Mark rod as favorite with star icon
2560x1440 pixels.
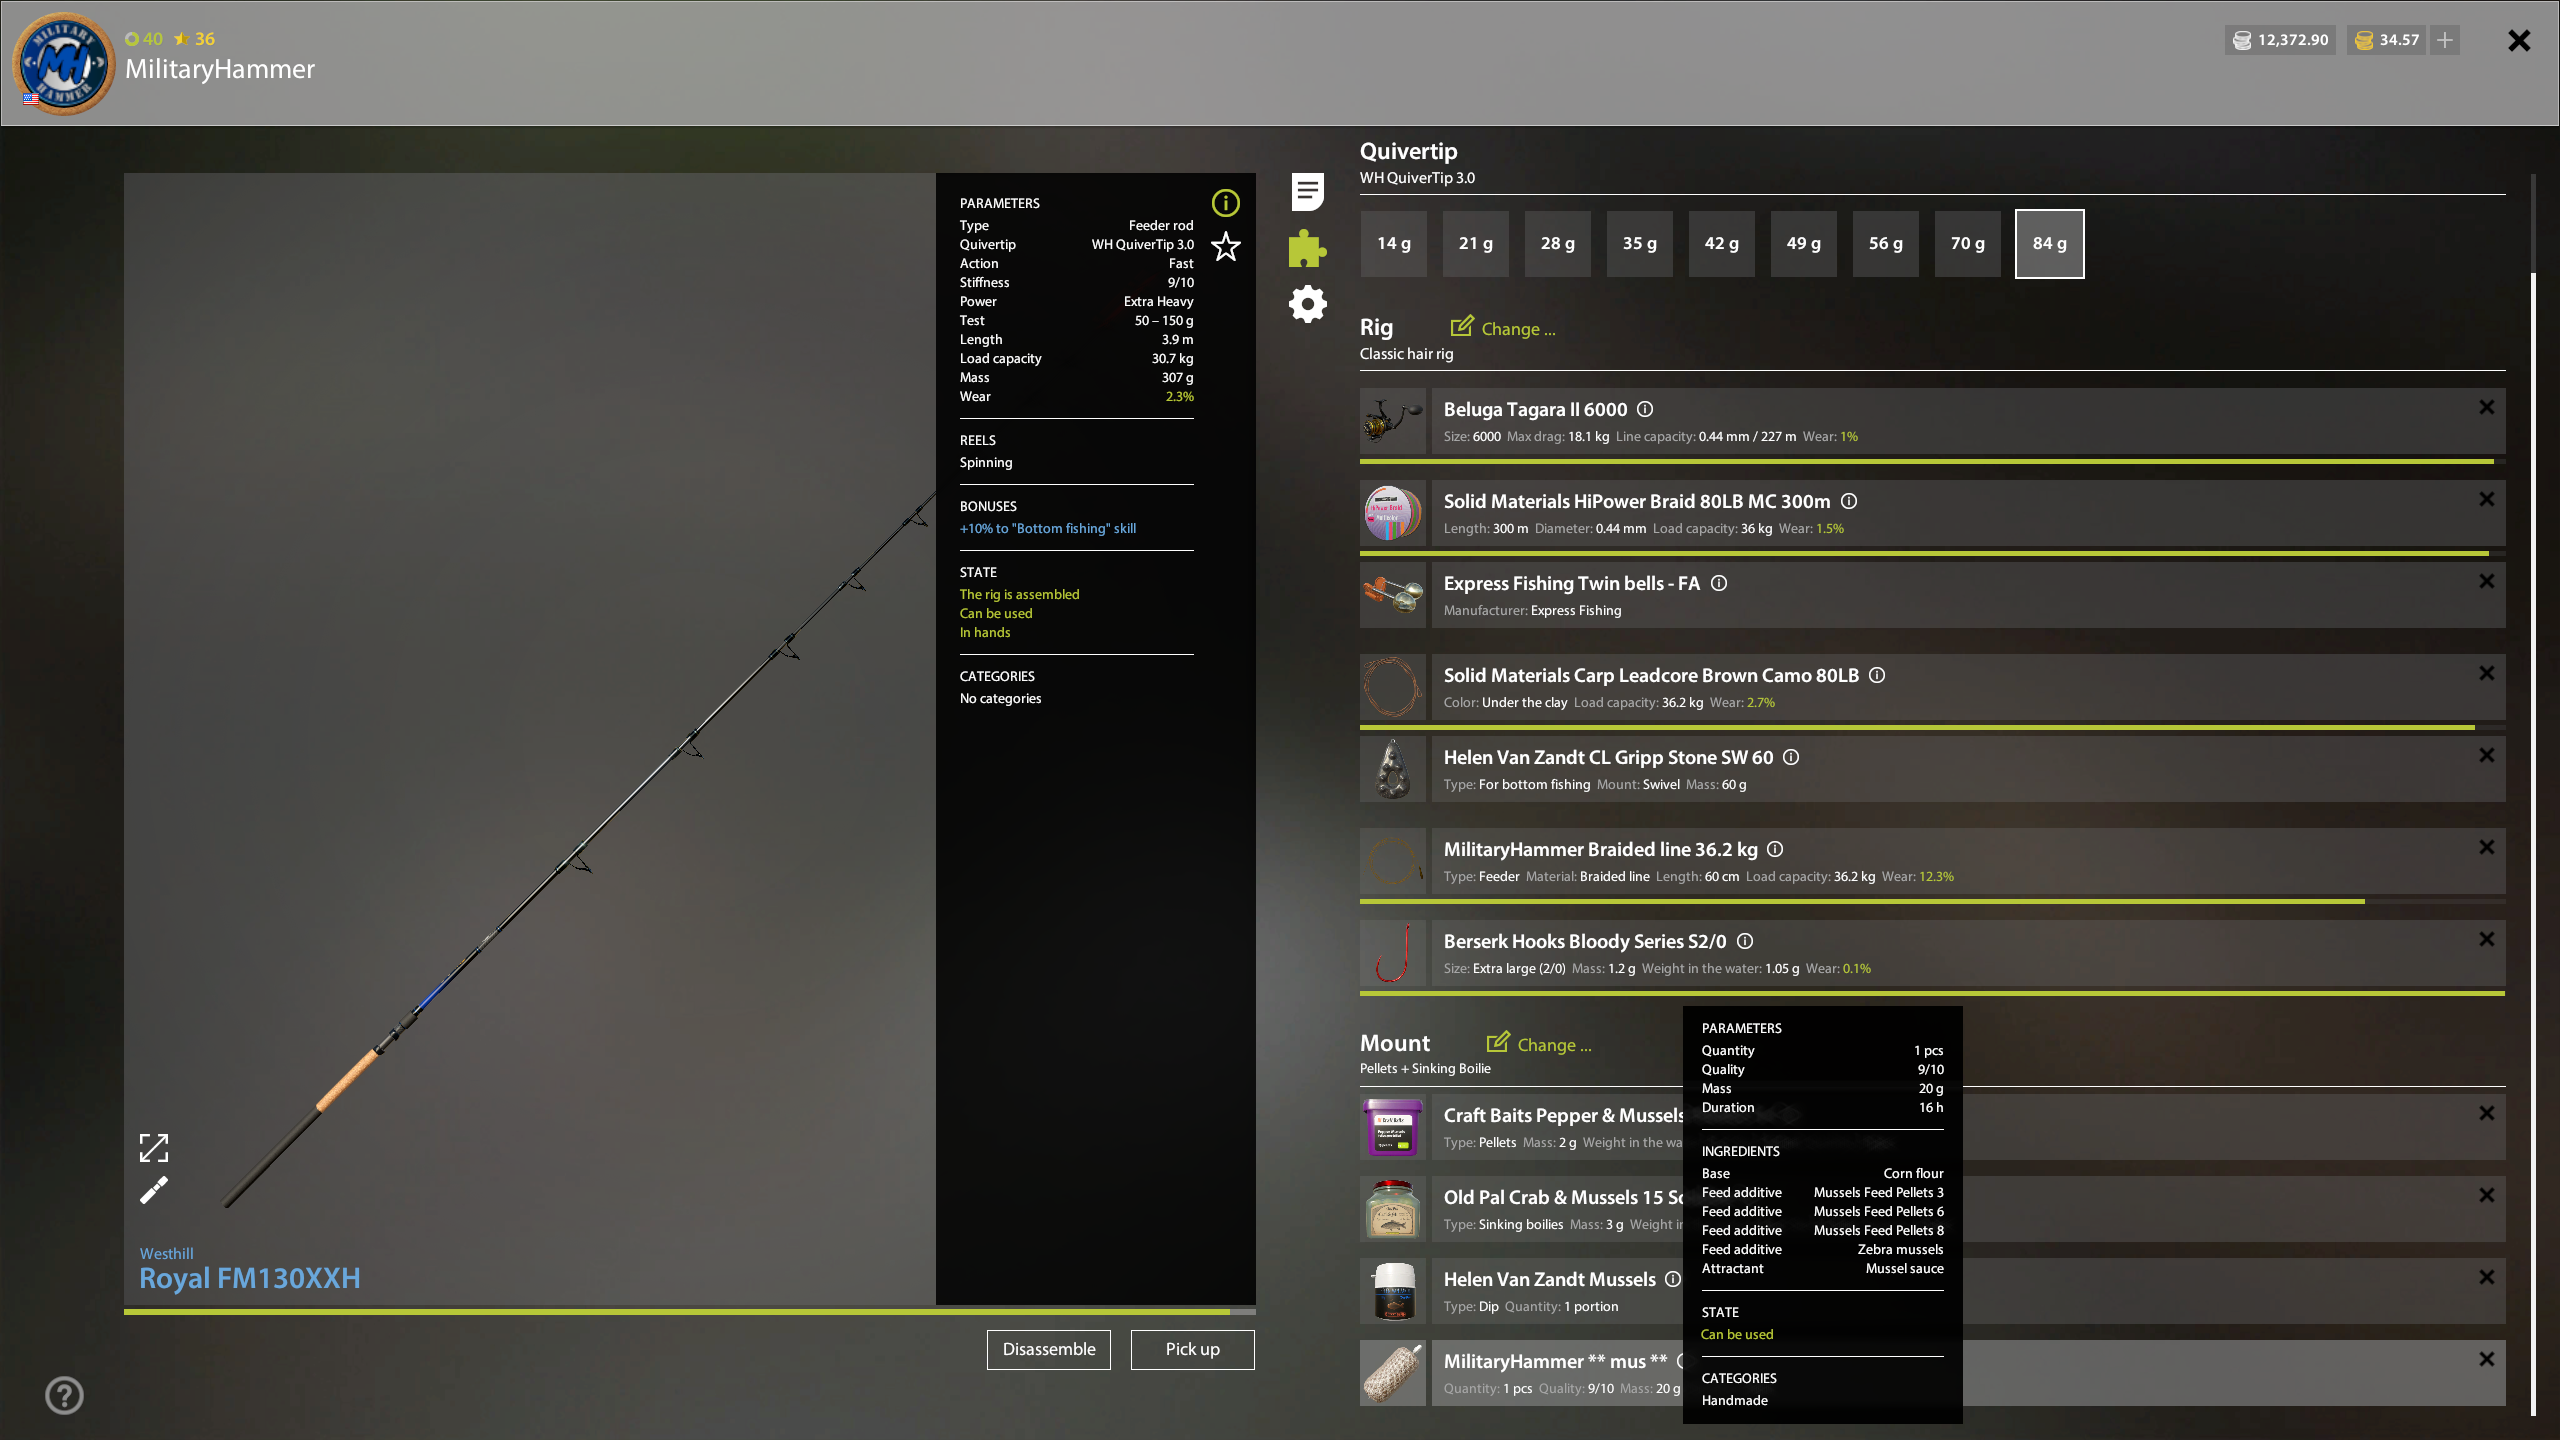(x=1225, y=246)
